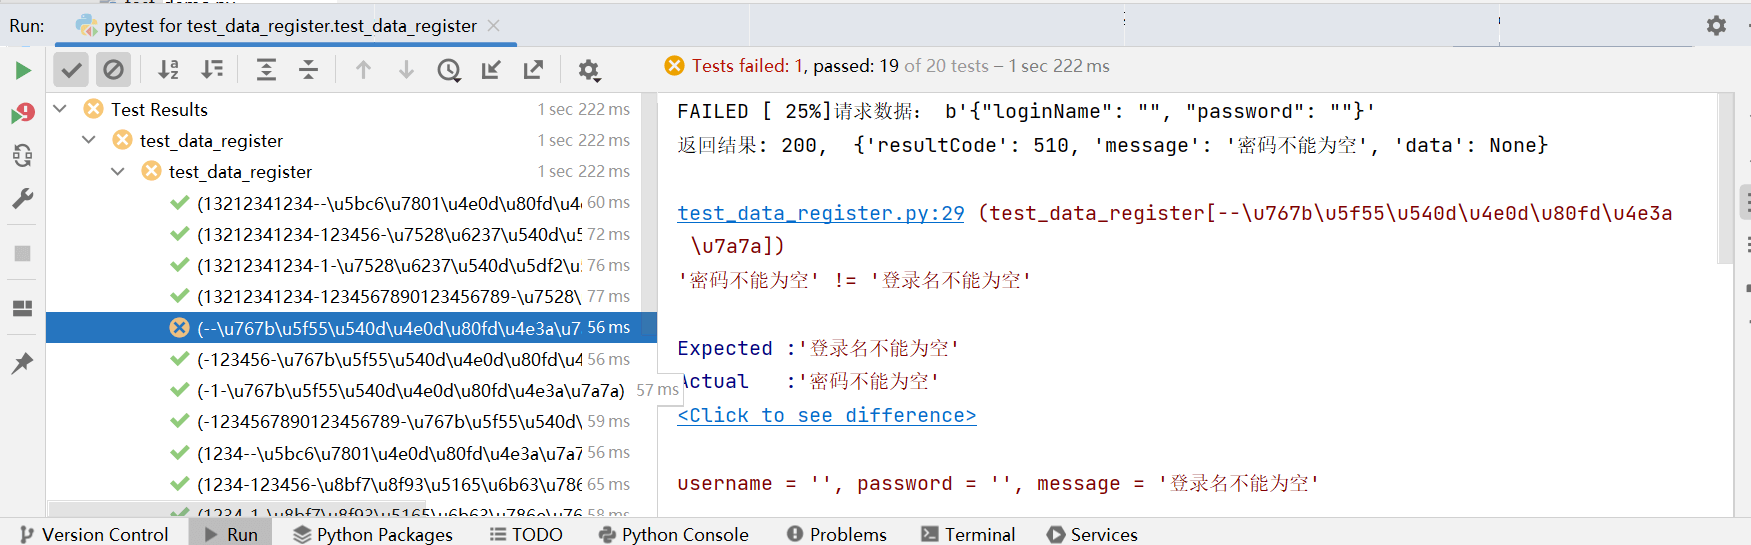Sort tests by duration

click(212, 70)
